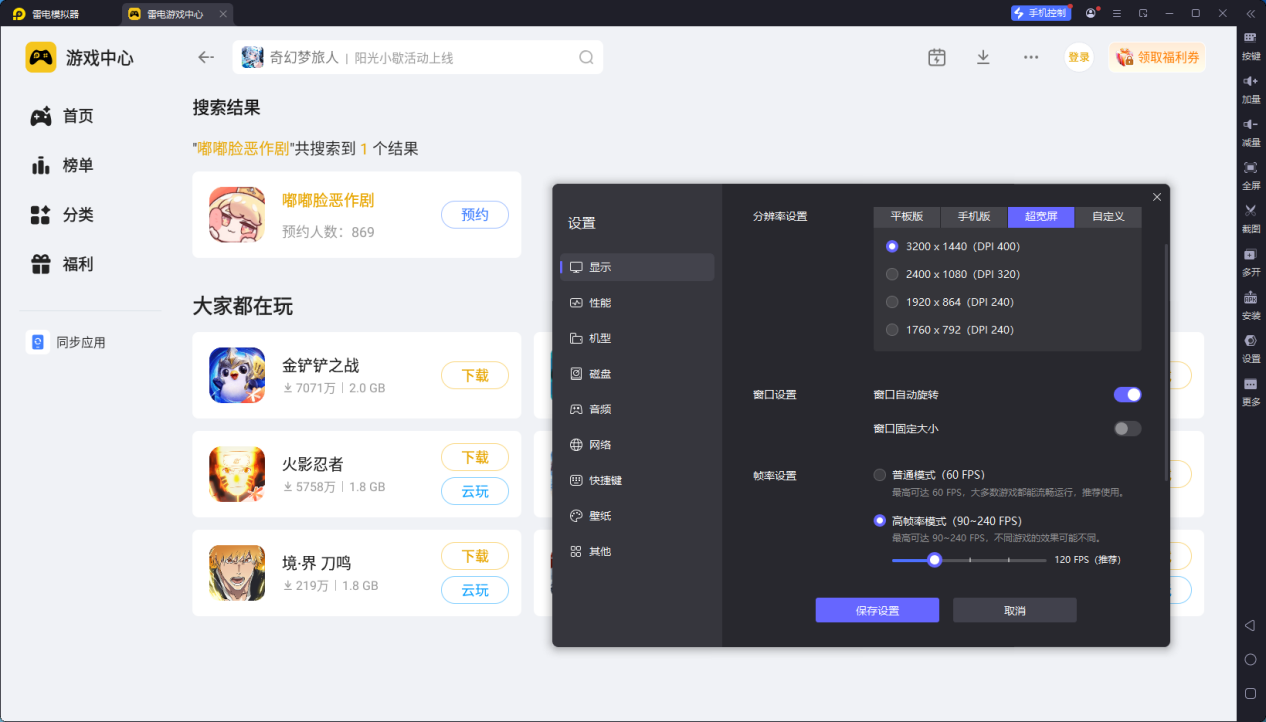Click the back arrow beside search box

(206, 57)
